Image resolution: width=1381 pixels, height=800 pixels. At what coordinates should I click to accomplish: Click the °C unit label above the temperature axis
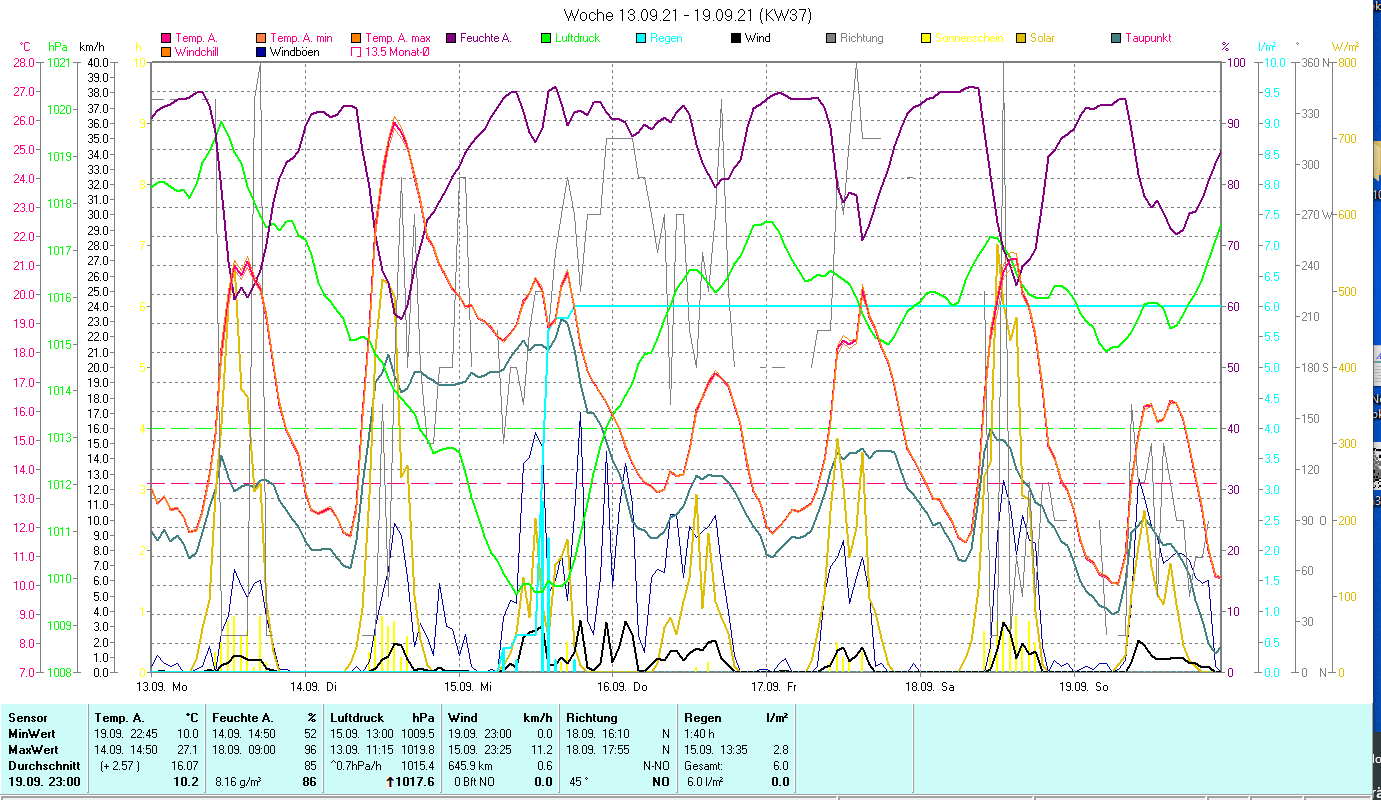tap(25, 47)
